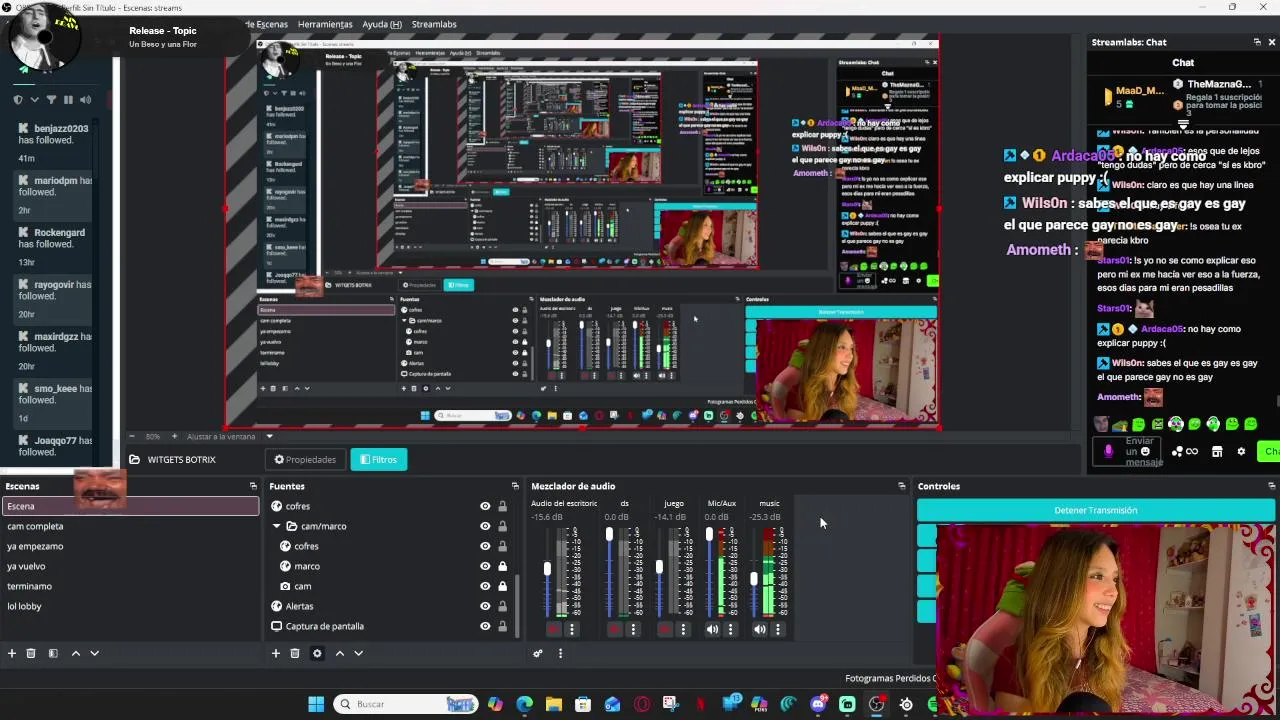Pop out the Fuentes dock panel

515,486
